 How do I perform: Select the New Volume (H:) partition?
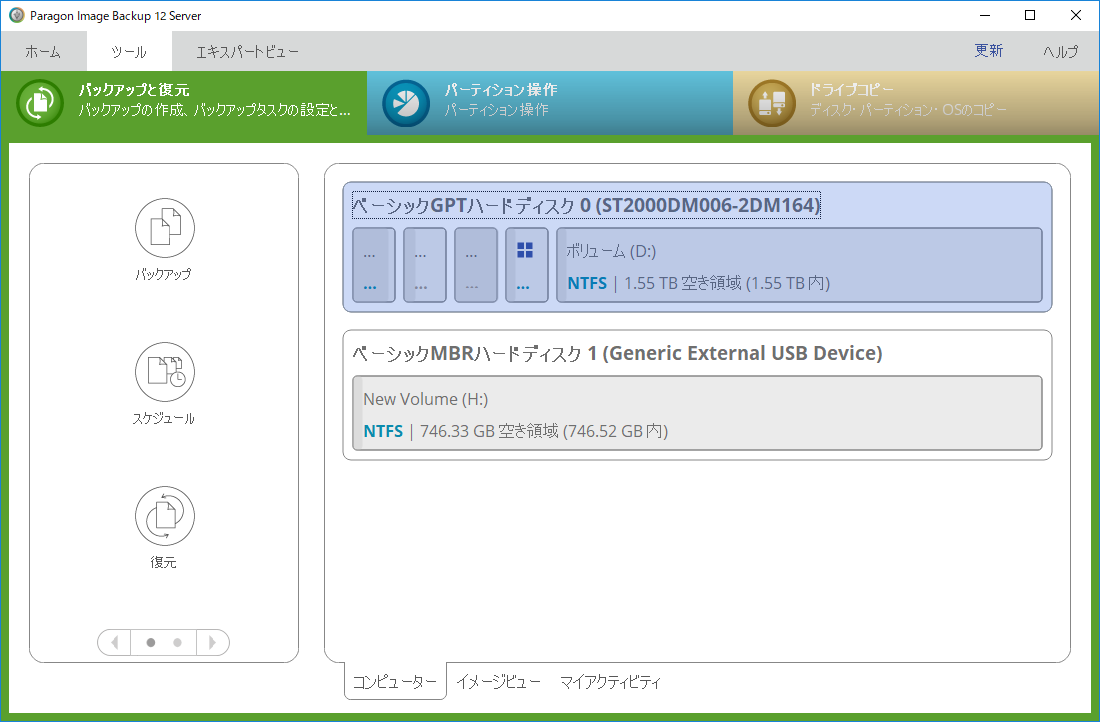pos(697,414)
